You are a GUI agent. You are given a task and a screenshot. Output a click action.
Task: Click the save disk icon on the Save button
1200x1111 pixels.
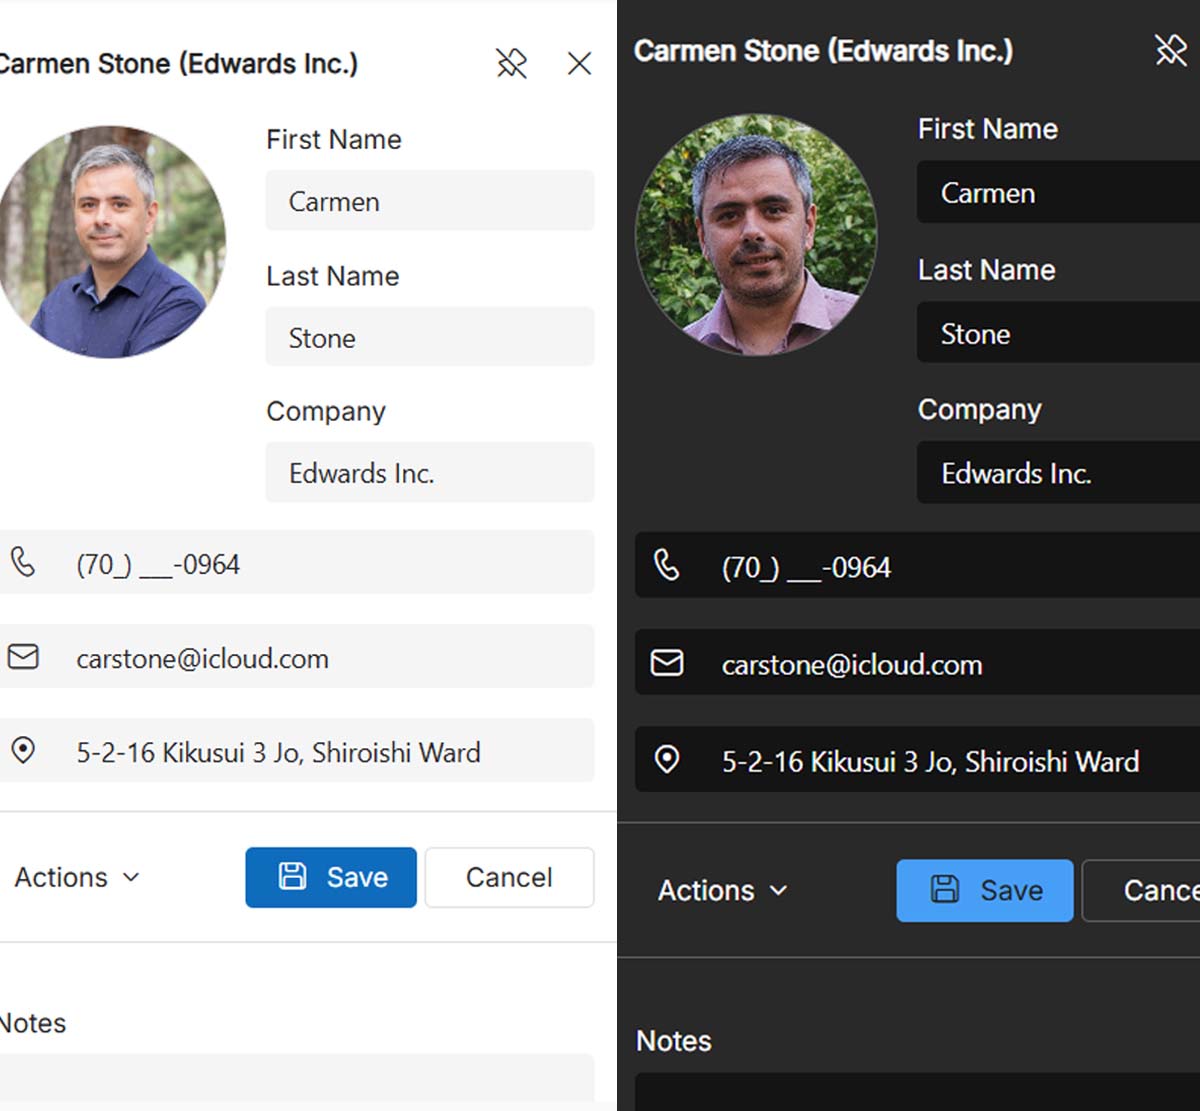294,877
